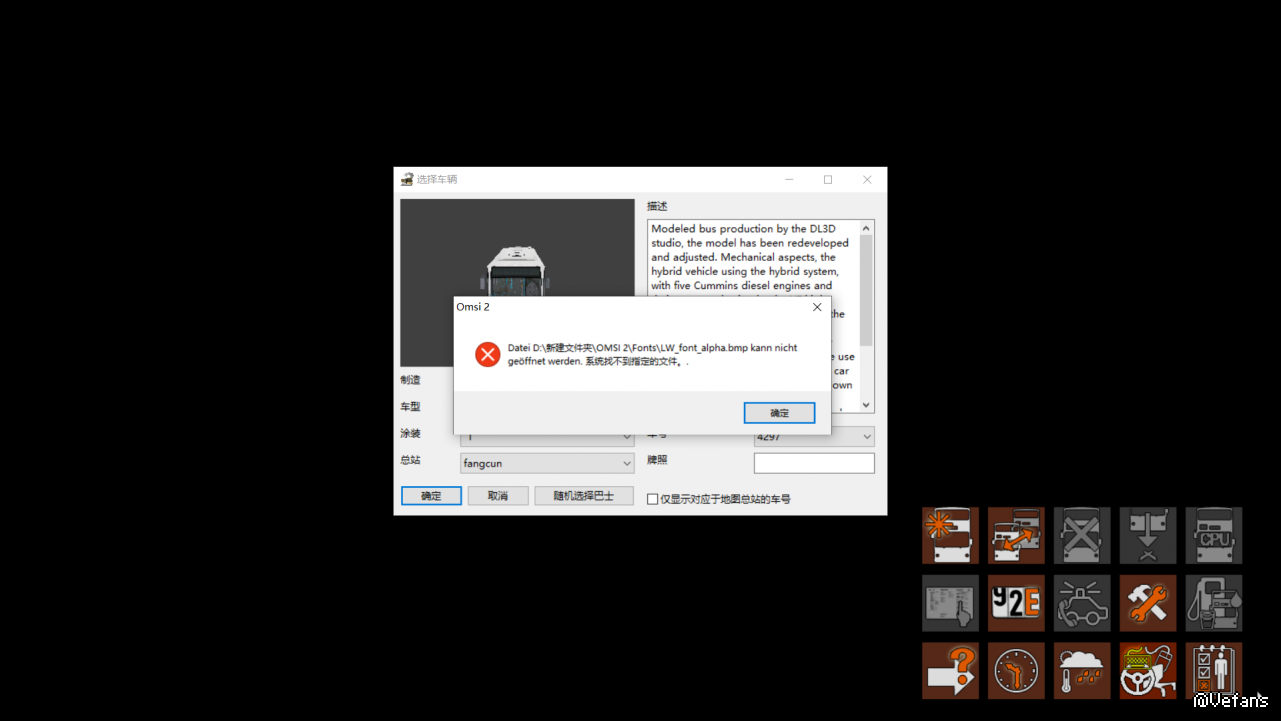Close the Omsi 2 error dialog
1281x721 pixels.
pos(817,307)
